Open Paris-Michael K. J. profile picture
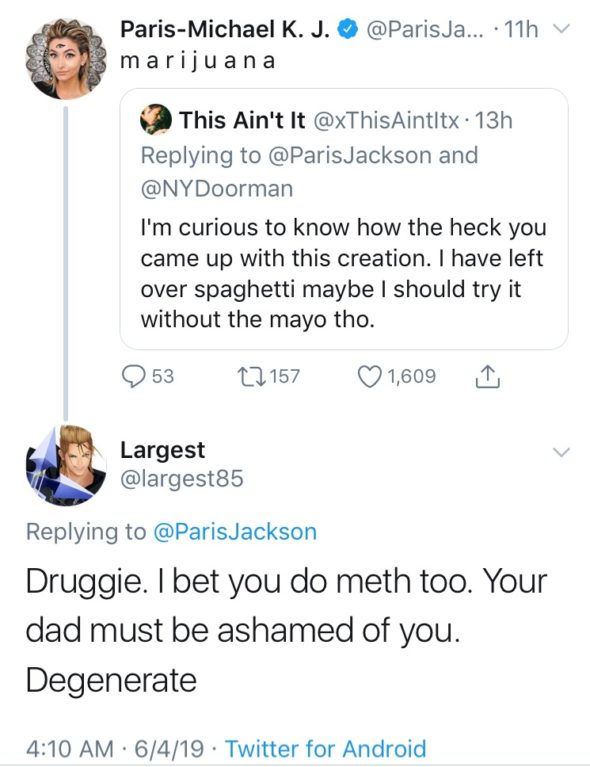590x767 pixels. point(66,59)
